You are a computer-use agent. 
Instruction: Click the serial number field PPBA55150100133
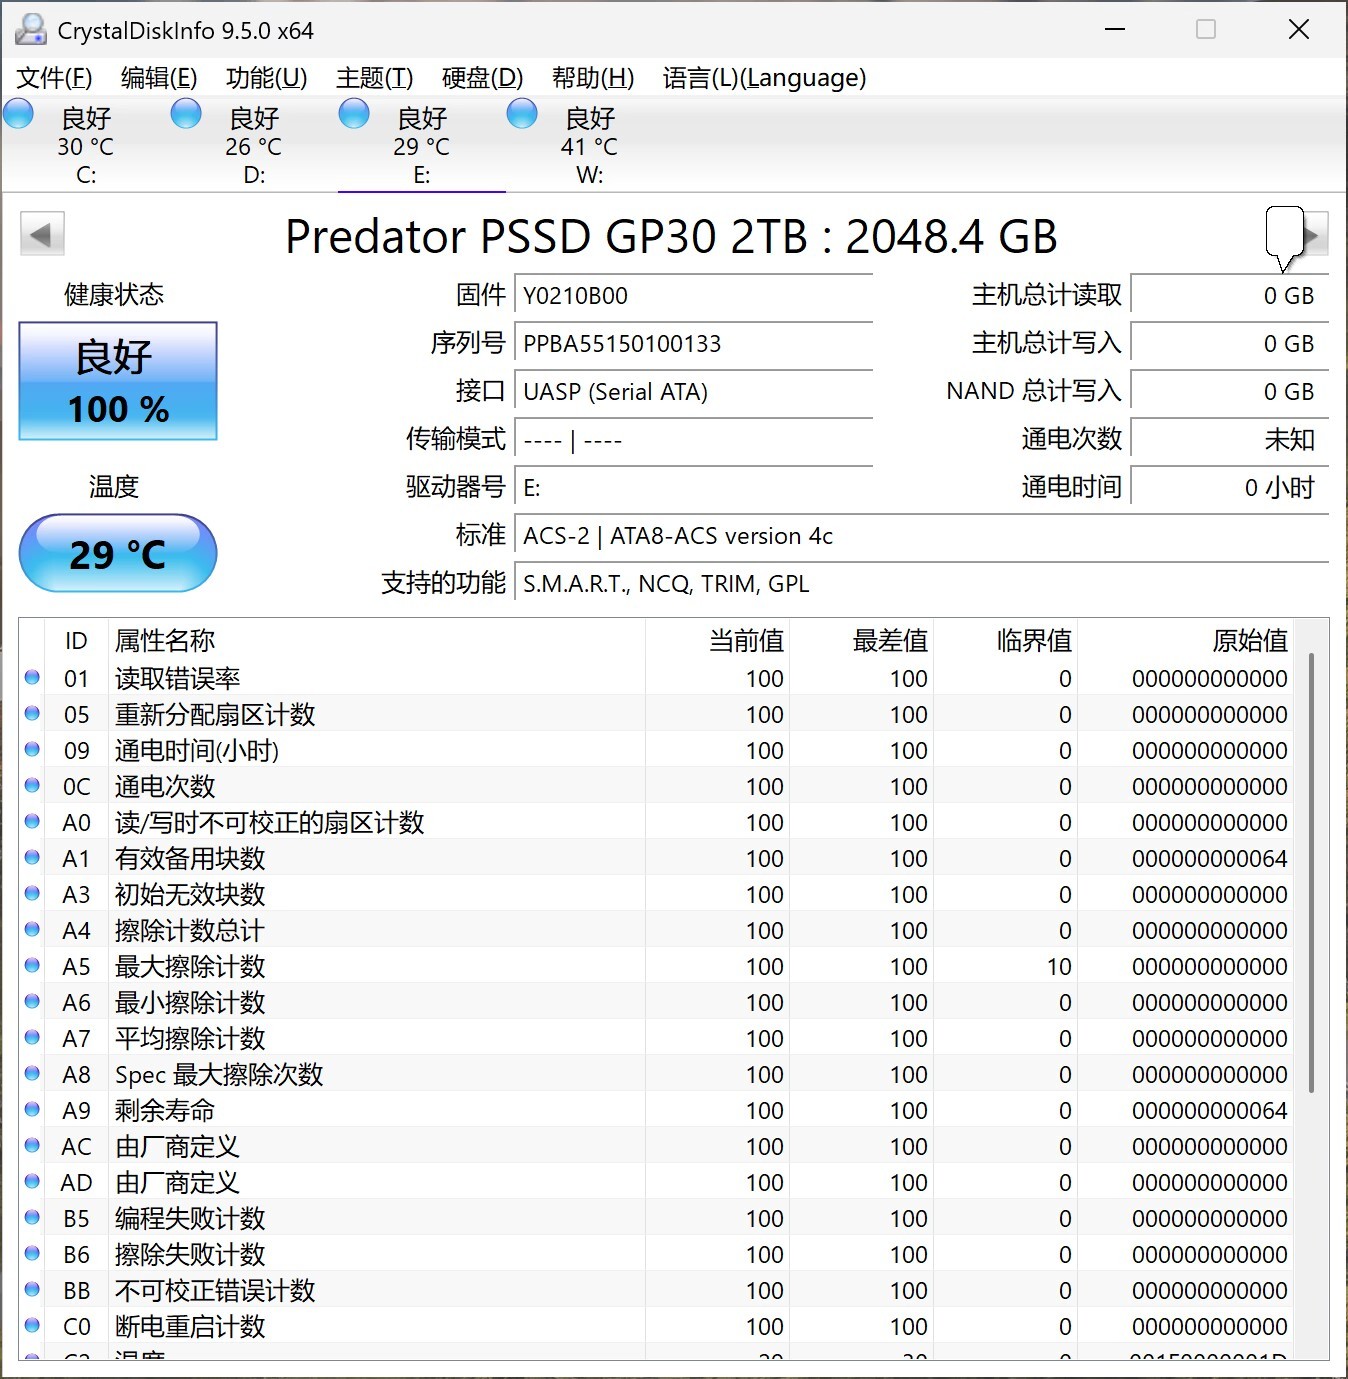coord(693,344)
